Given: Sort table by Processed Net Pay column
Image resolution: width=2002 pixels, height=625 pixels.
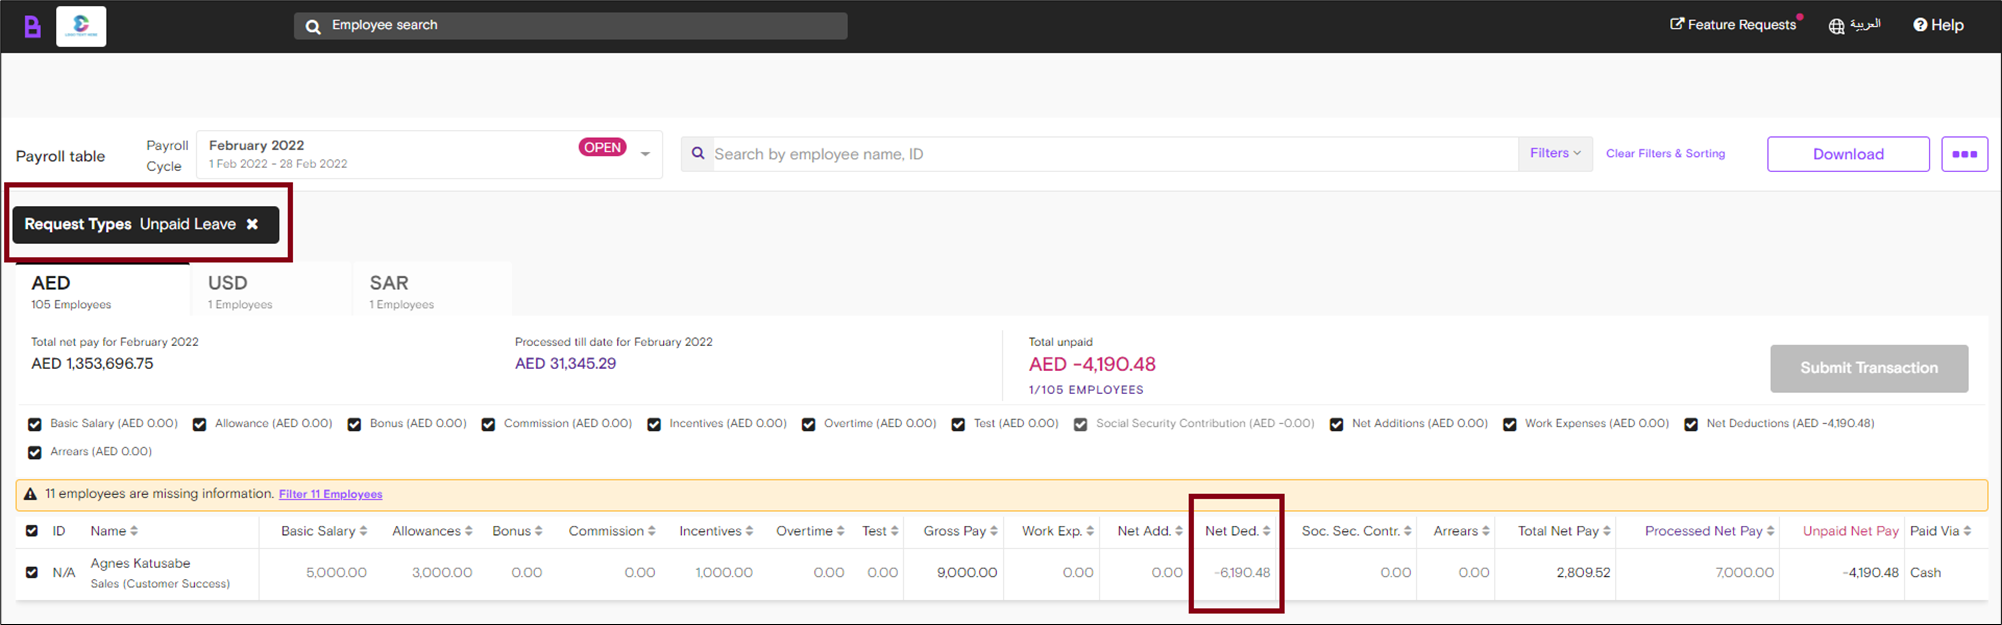Looking at the screenshot, I should pos(1709,531).
